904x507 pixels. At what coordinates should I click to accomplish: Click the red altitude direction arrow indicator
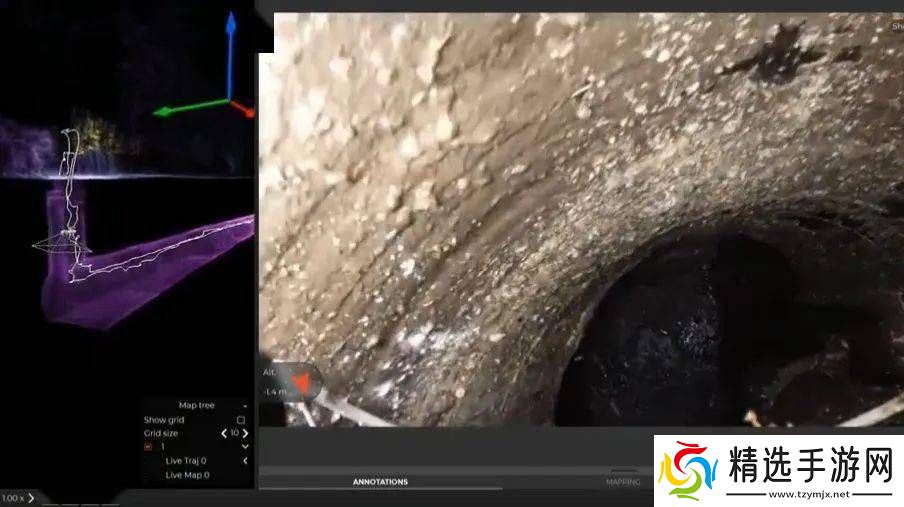[298, 381]
